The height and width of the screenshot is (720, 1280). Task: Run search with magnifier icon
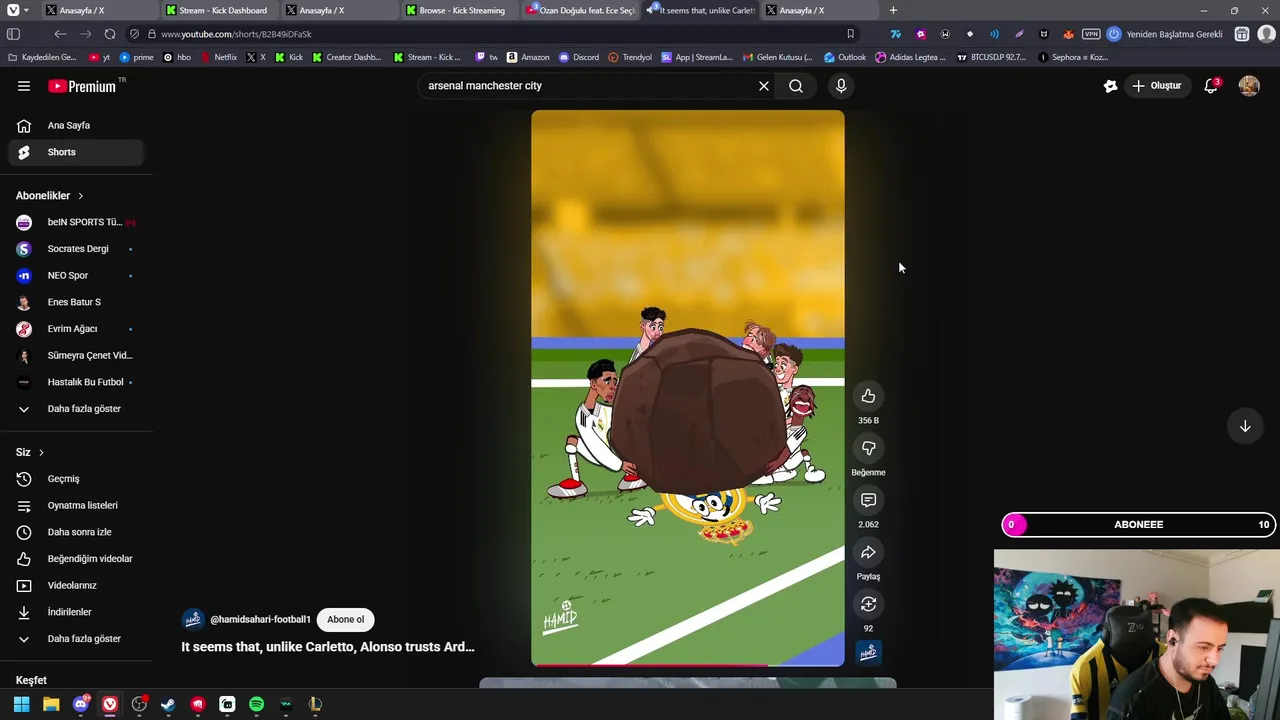(x=796, y=86)
